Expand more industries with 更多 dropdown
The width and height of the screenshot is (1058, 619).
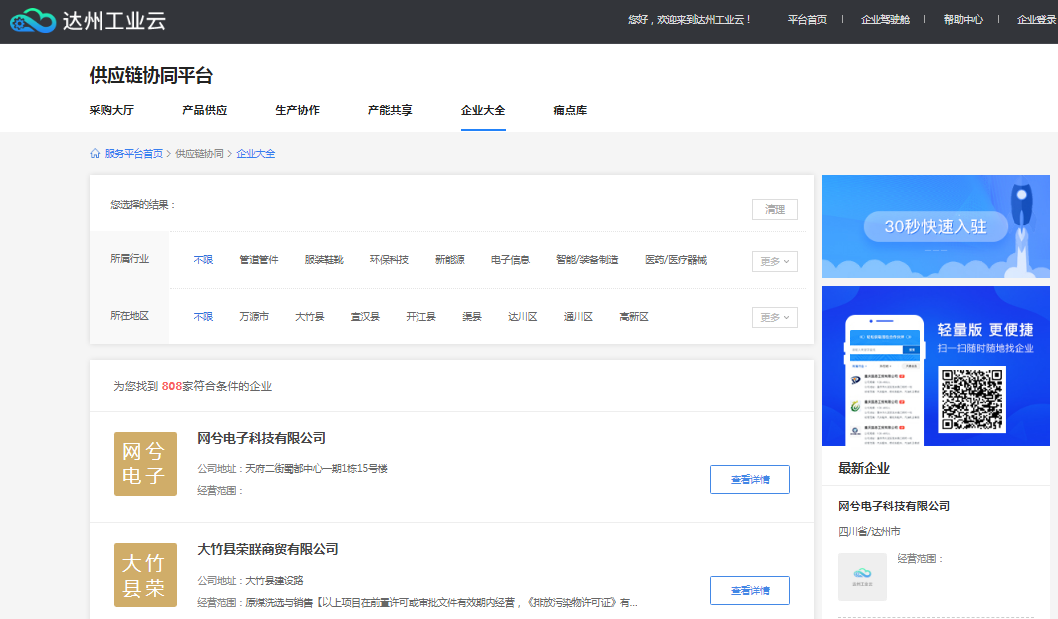774,261
